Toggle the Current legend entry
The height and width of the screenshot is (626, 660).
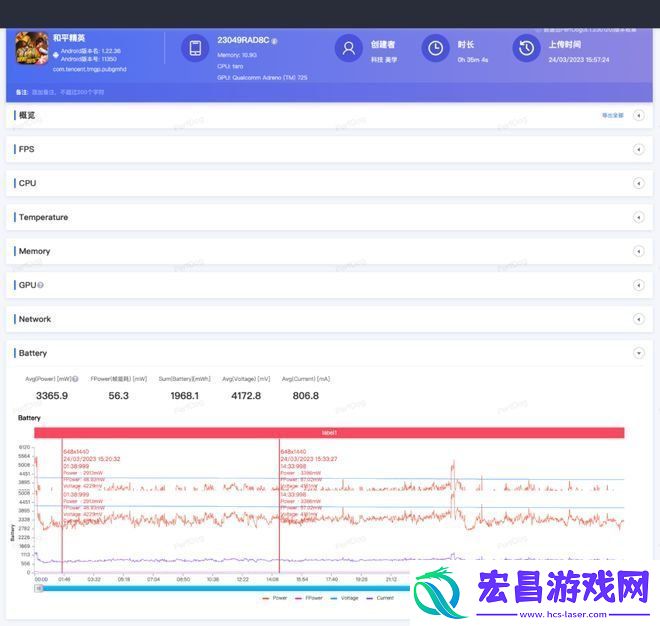coord(381,598)
